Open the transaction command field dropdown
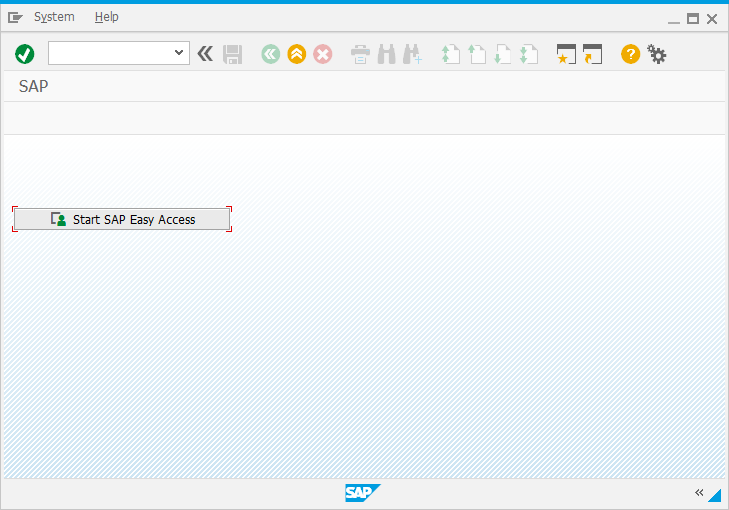This screenshot has width=729, height=510. click(179, 53)
